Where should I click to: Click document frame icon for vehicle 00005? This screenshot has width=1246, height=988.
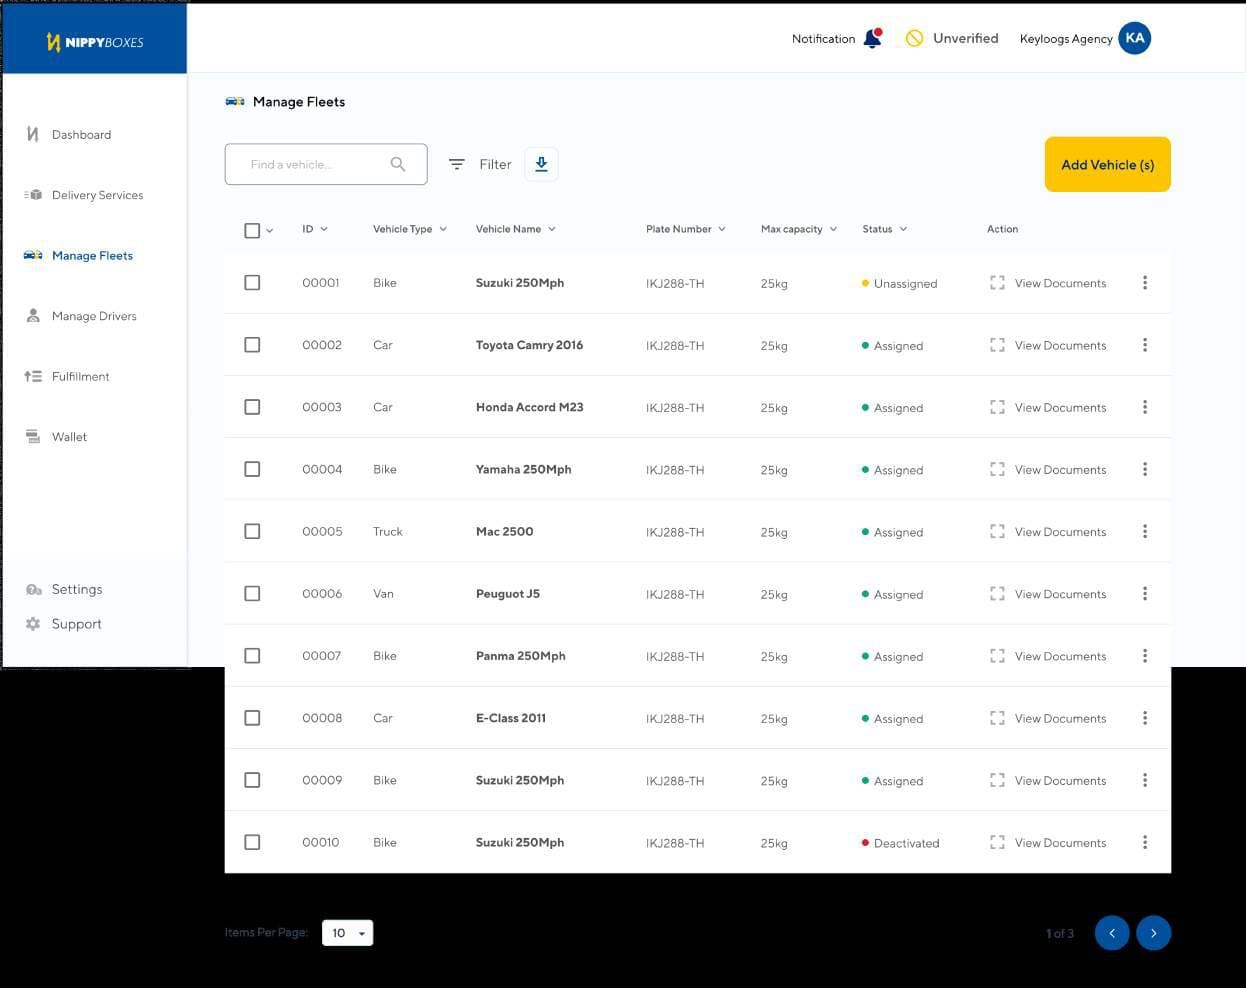click(997, 531)
